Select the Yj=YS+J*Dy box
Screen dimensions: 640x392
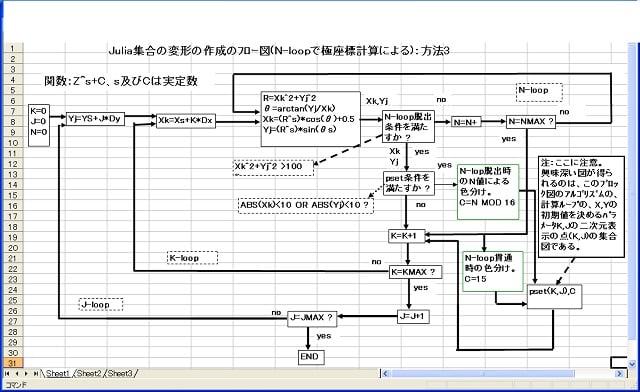coord(95,119)
